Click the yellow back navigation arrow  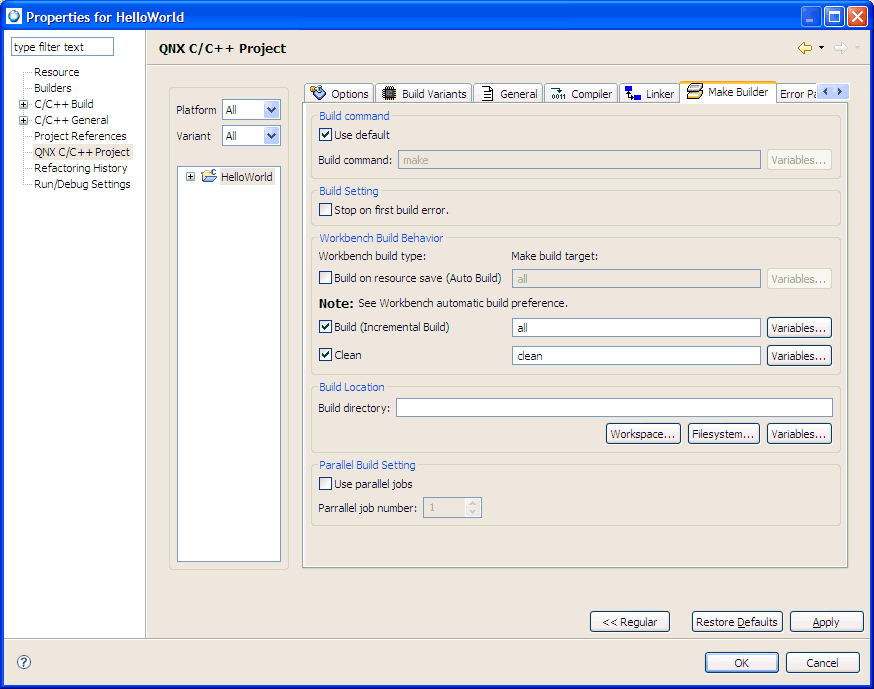click(806, 47)
